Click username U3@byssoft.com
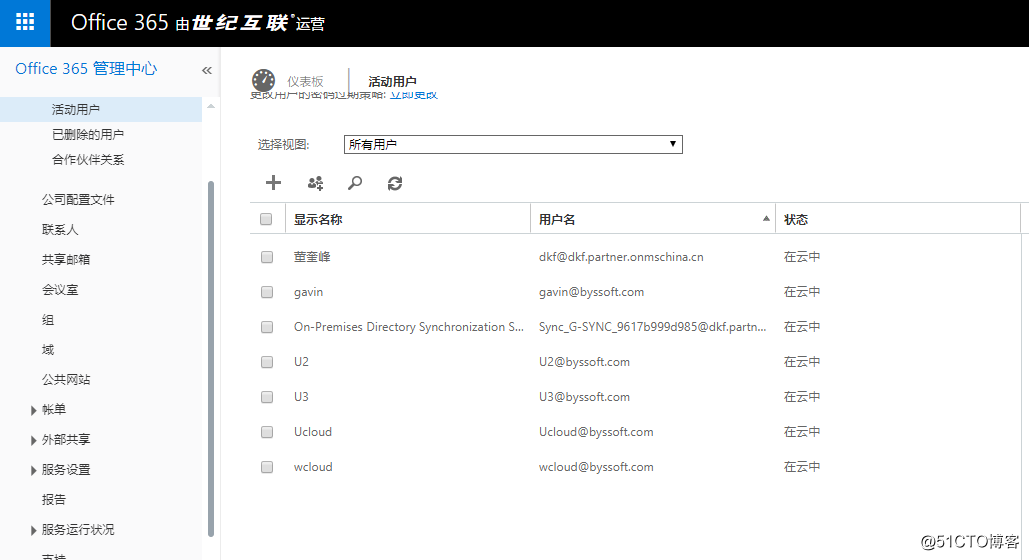Viewport: 1029px width, 560px height. [x=584, y=397]
